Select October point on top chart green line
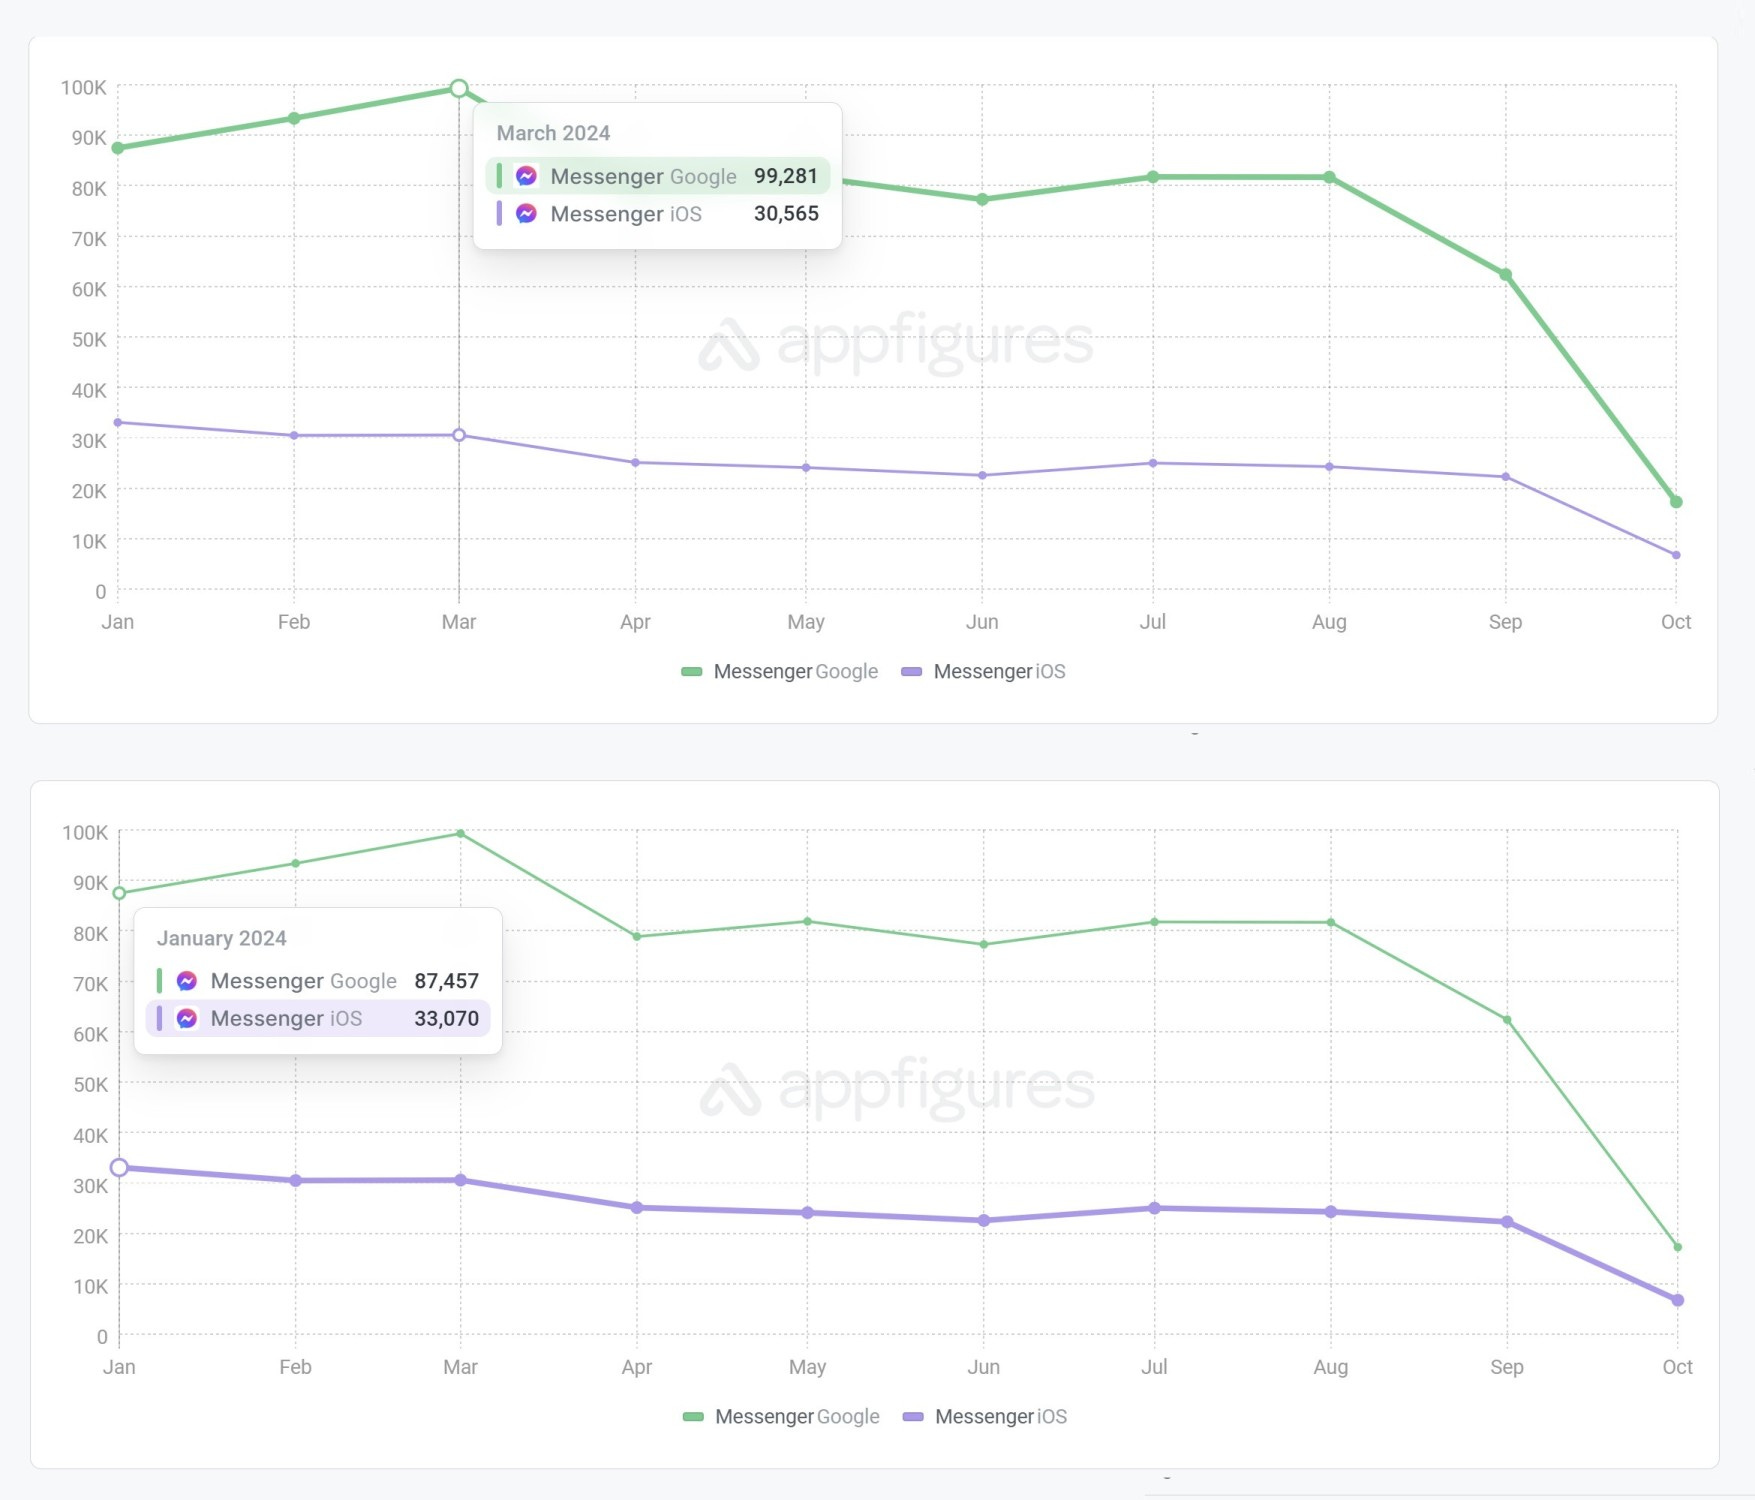 1676,502
